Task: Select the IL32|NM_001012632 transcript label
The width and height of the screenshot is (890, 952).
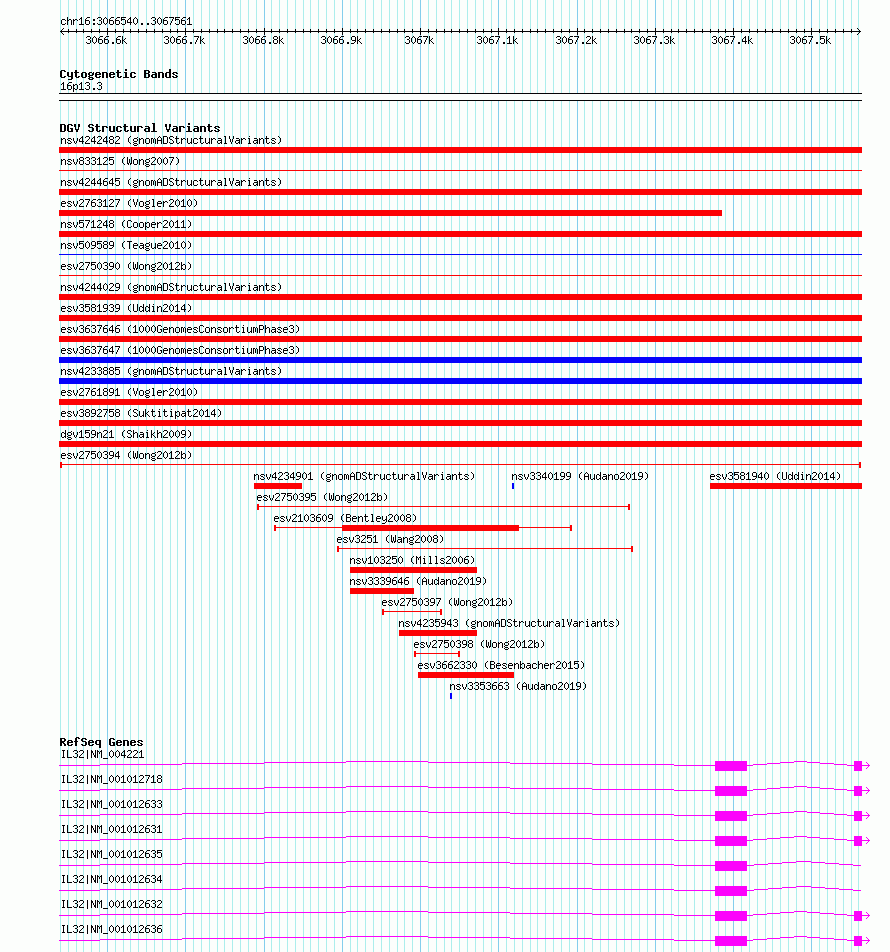Action: coord(112,904)
